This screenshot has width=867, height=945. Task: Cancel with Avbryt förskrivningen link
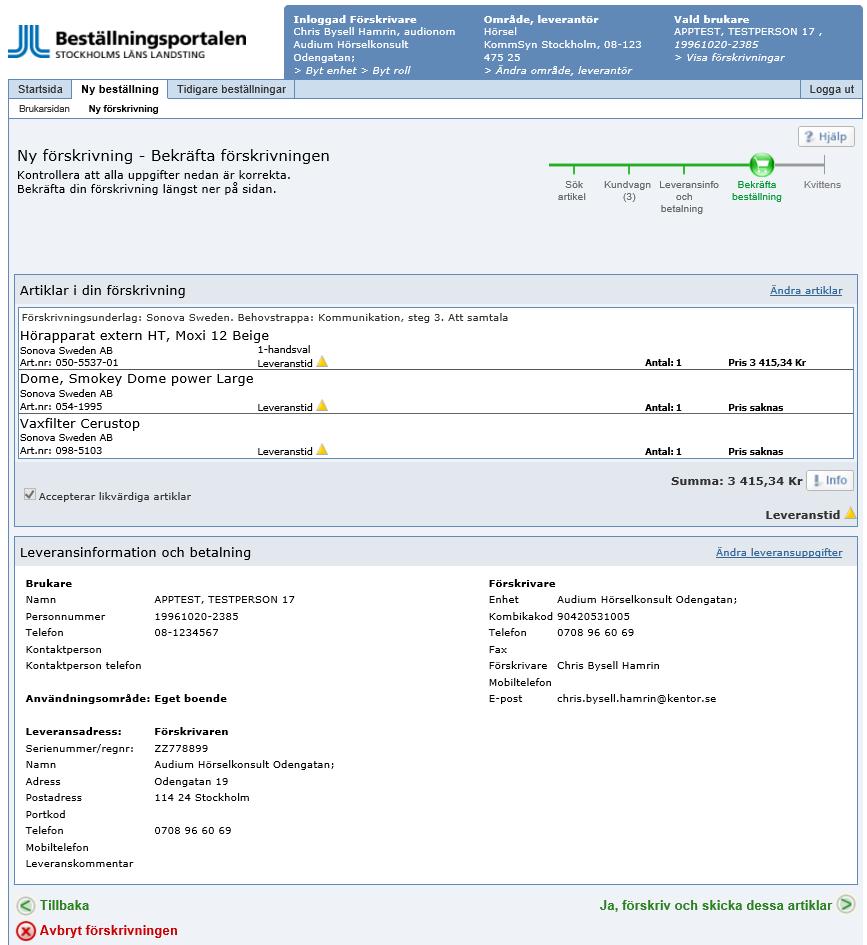tap(108, 931)
